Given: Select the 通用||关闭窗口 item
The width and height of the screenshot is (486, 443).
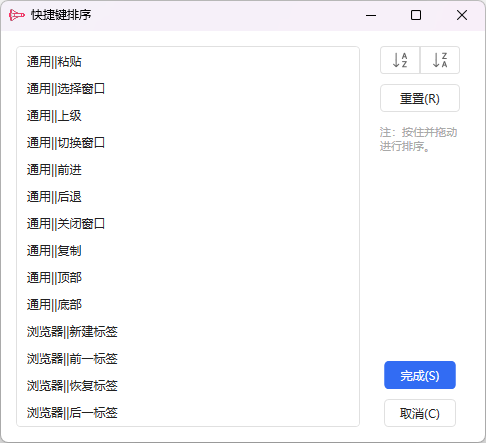Looking at the screenshot, I should point(188,224).
